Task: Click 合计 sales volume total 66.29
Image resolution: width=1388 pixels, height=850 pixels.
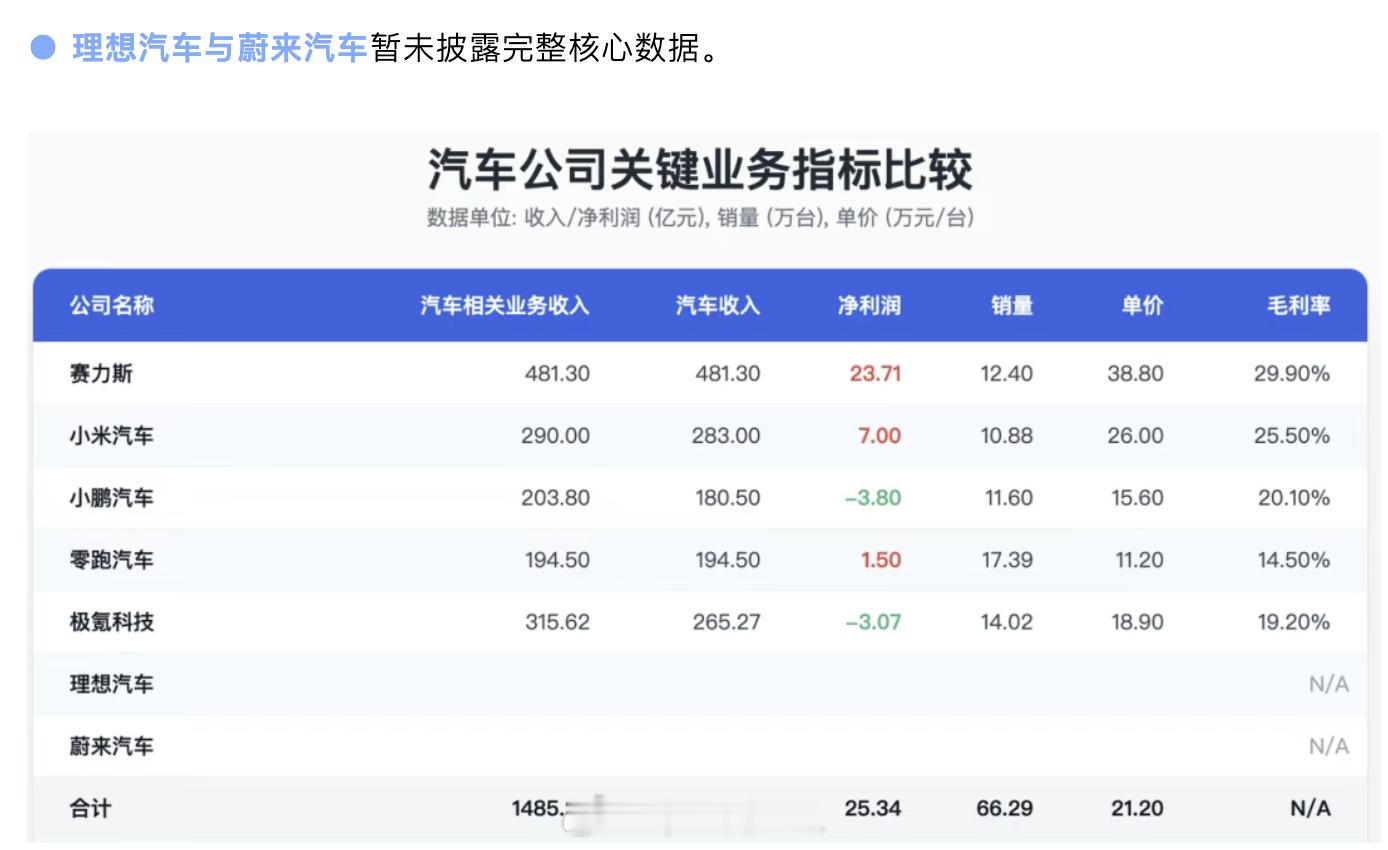Action: click(1005, 808)
